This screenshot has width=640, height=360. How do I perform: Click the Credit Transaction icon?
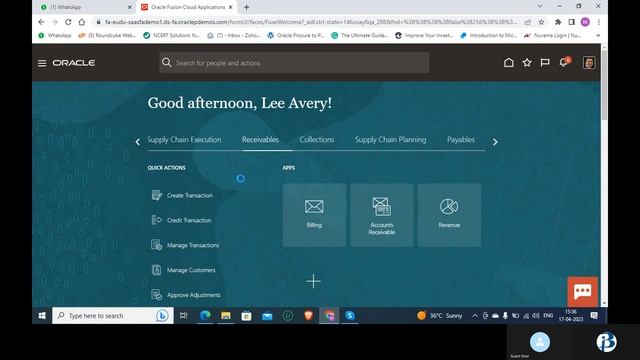click(157, 220)
